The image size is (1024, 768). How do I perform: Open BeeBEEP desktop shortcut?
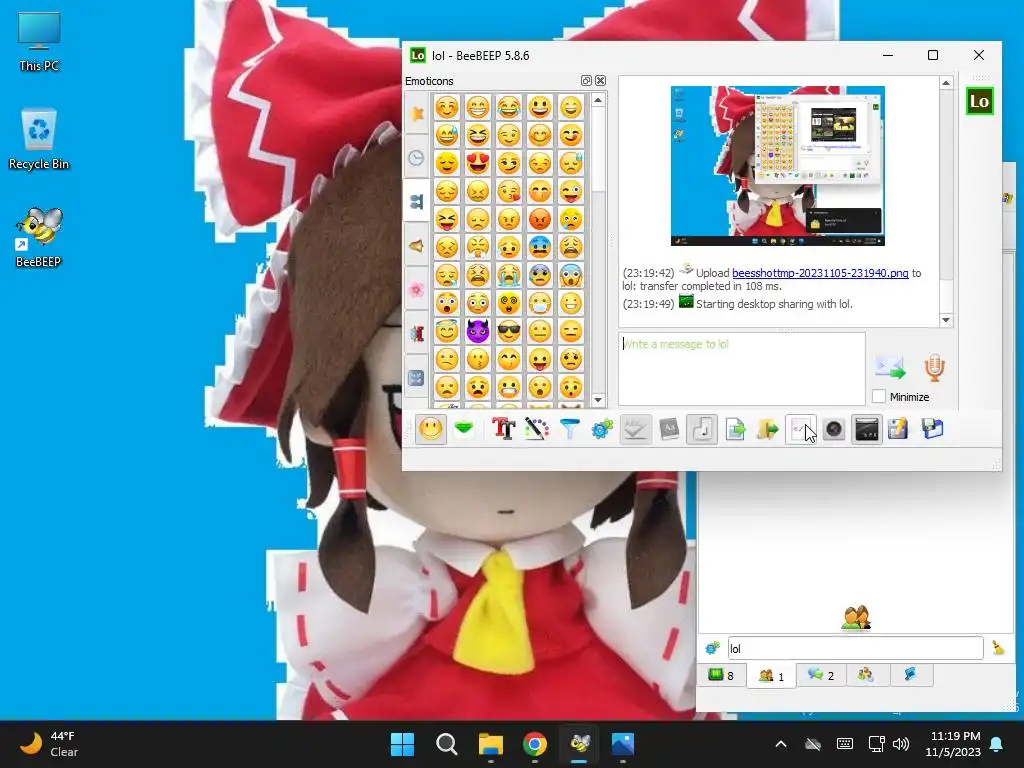[x=39, y=238]
